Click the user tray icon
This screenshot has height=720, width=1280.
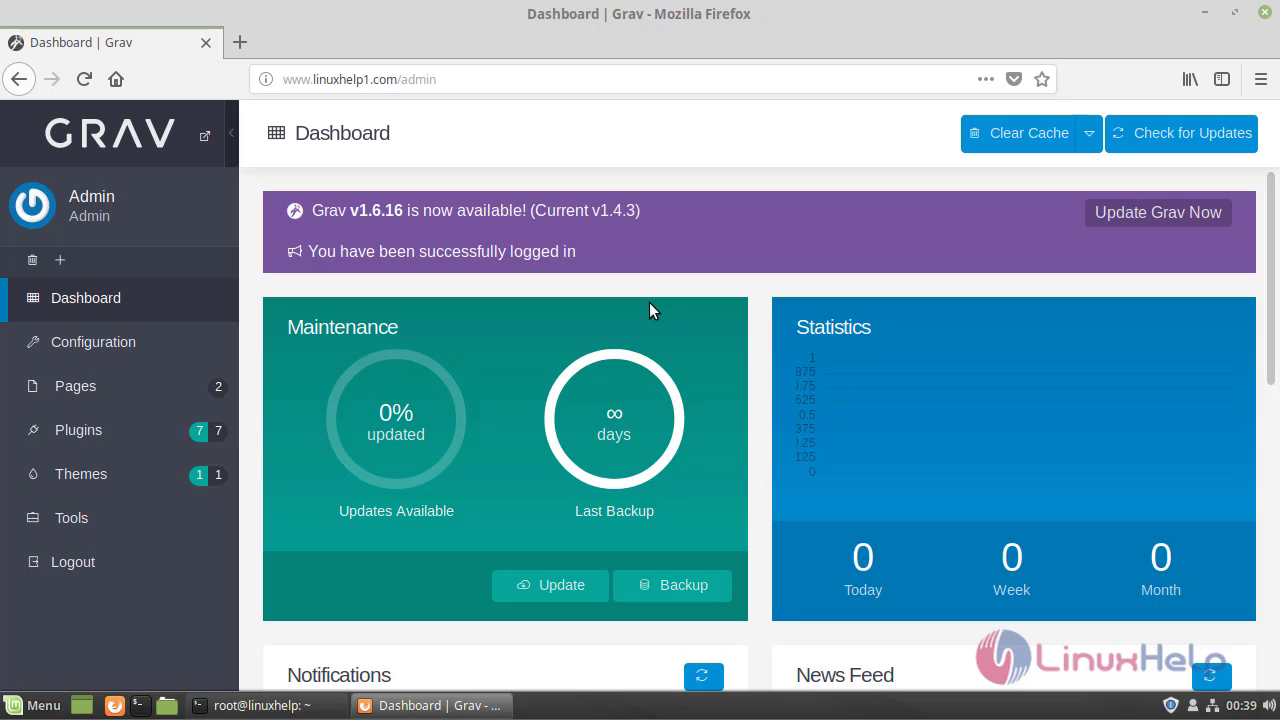[x=1192, y=705]
